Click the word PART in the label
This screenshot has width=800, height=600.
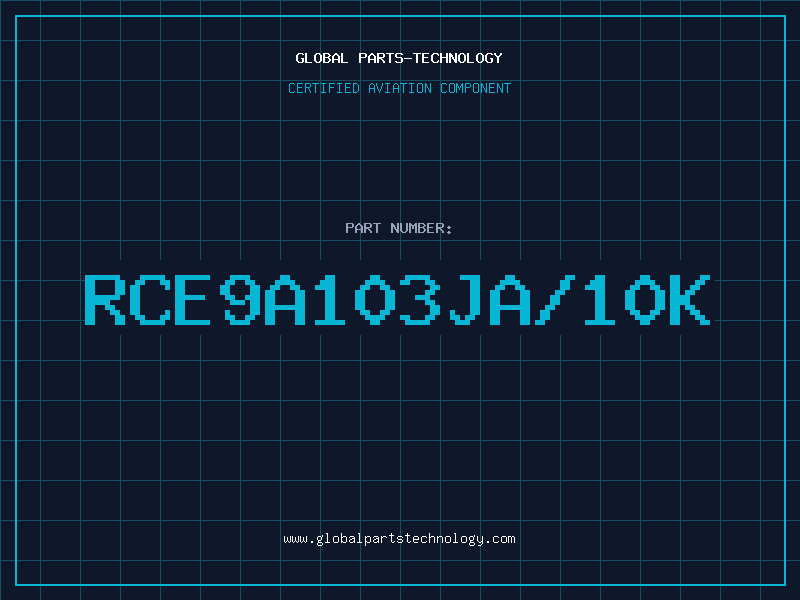[363, 228]
